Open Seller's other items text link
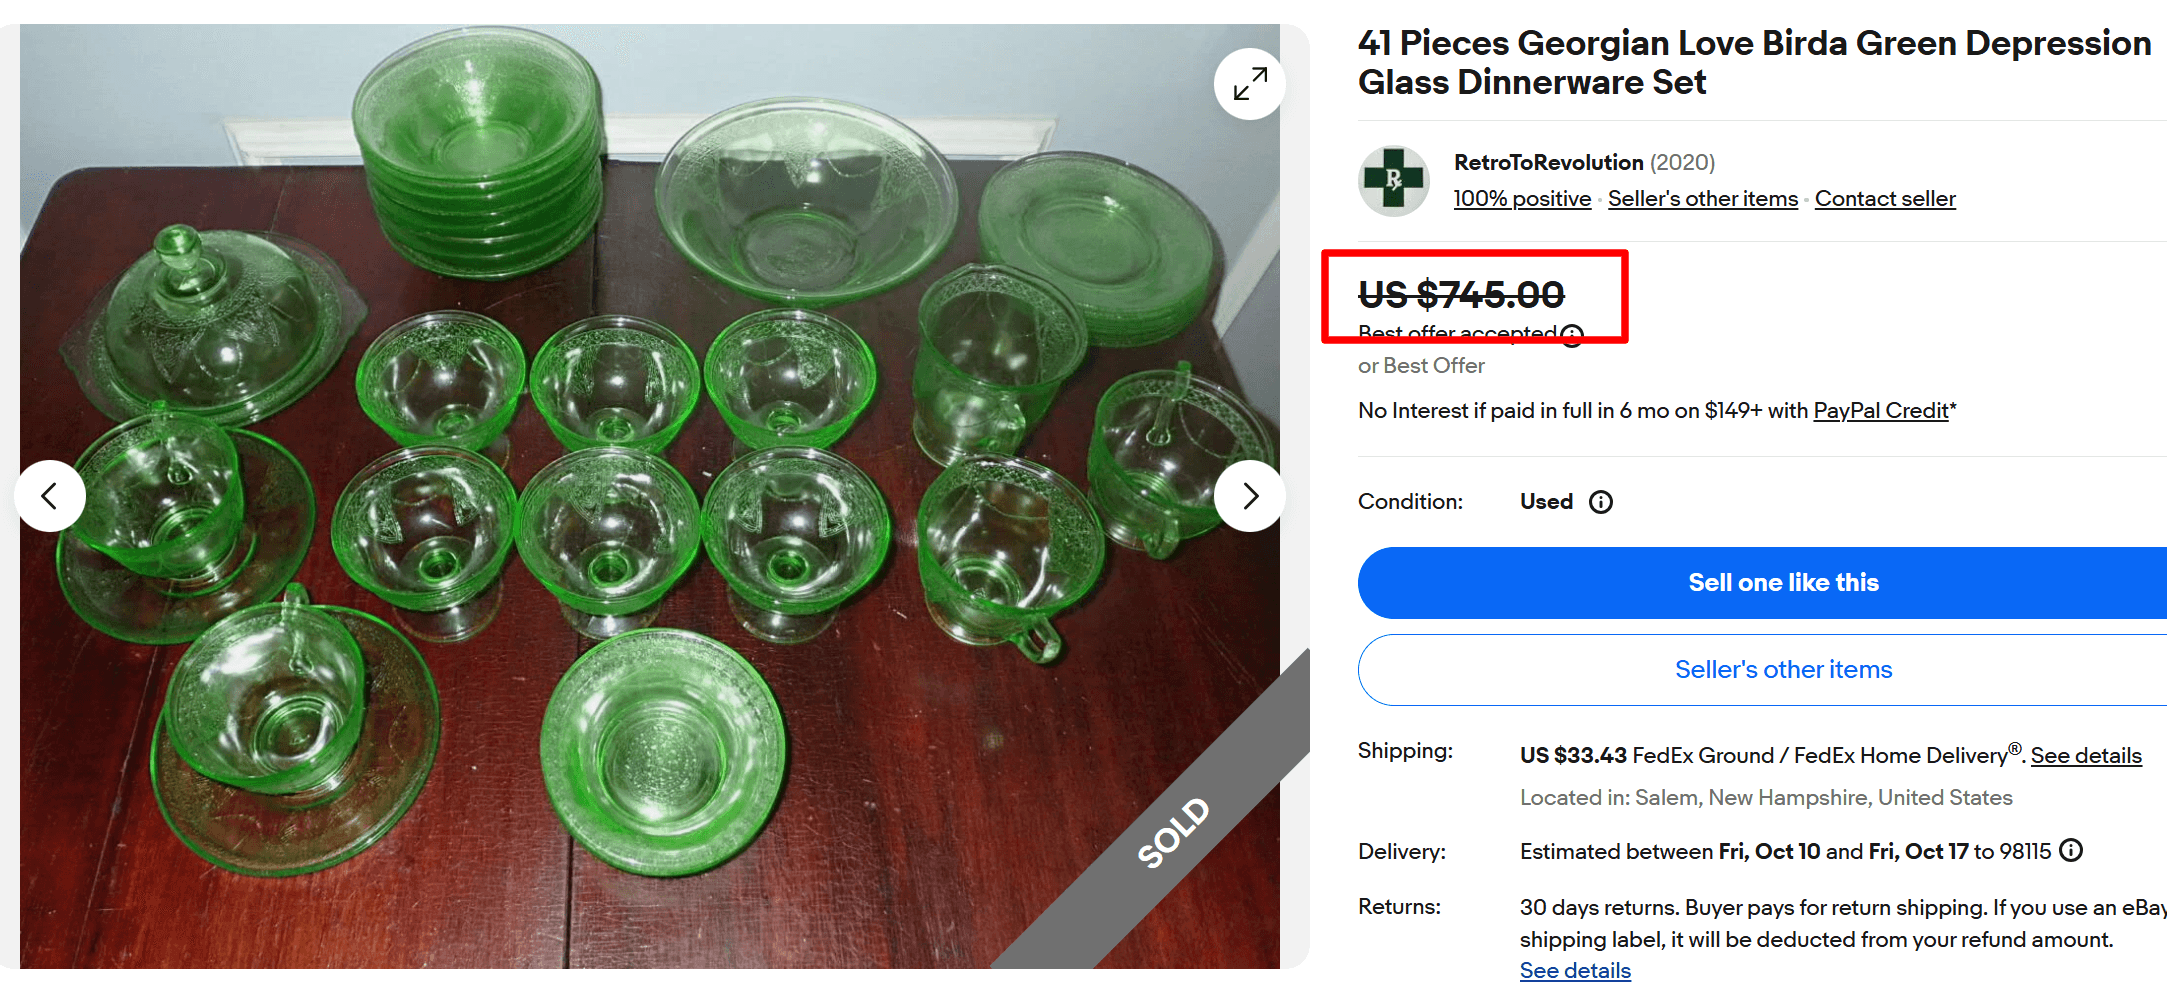The width and height of the screenshot is (2167, 995). (x=1702, y=198)
